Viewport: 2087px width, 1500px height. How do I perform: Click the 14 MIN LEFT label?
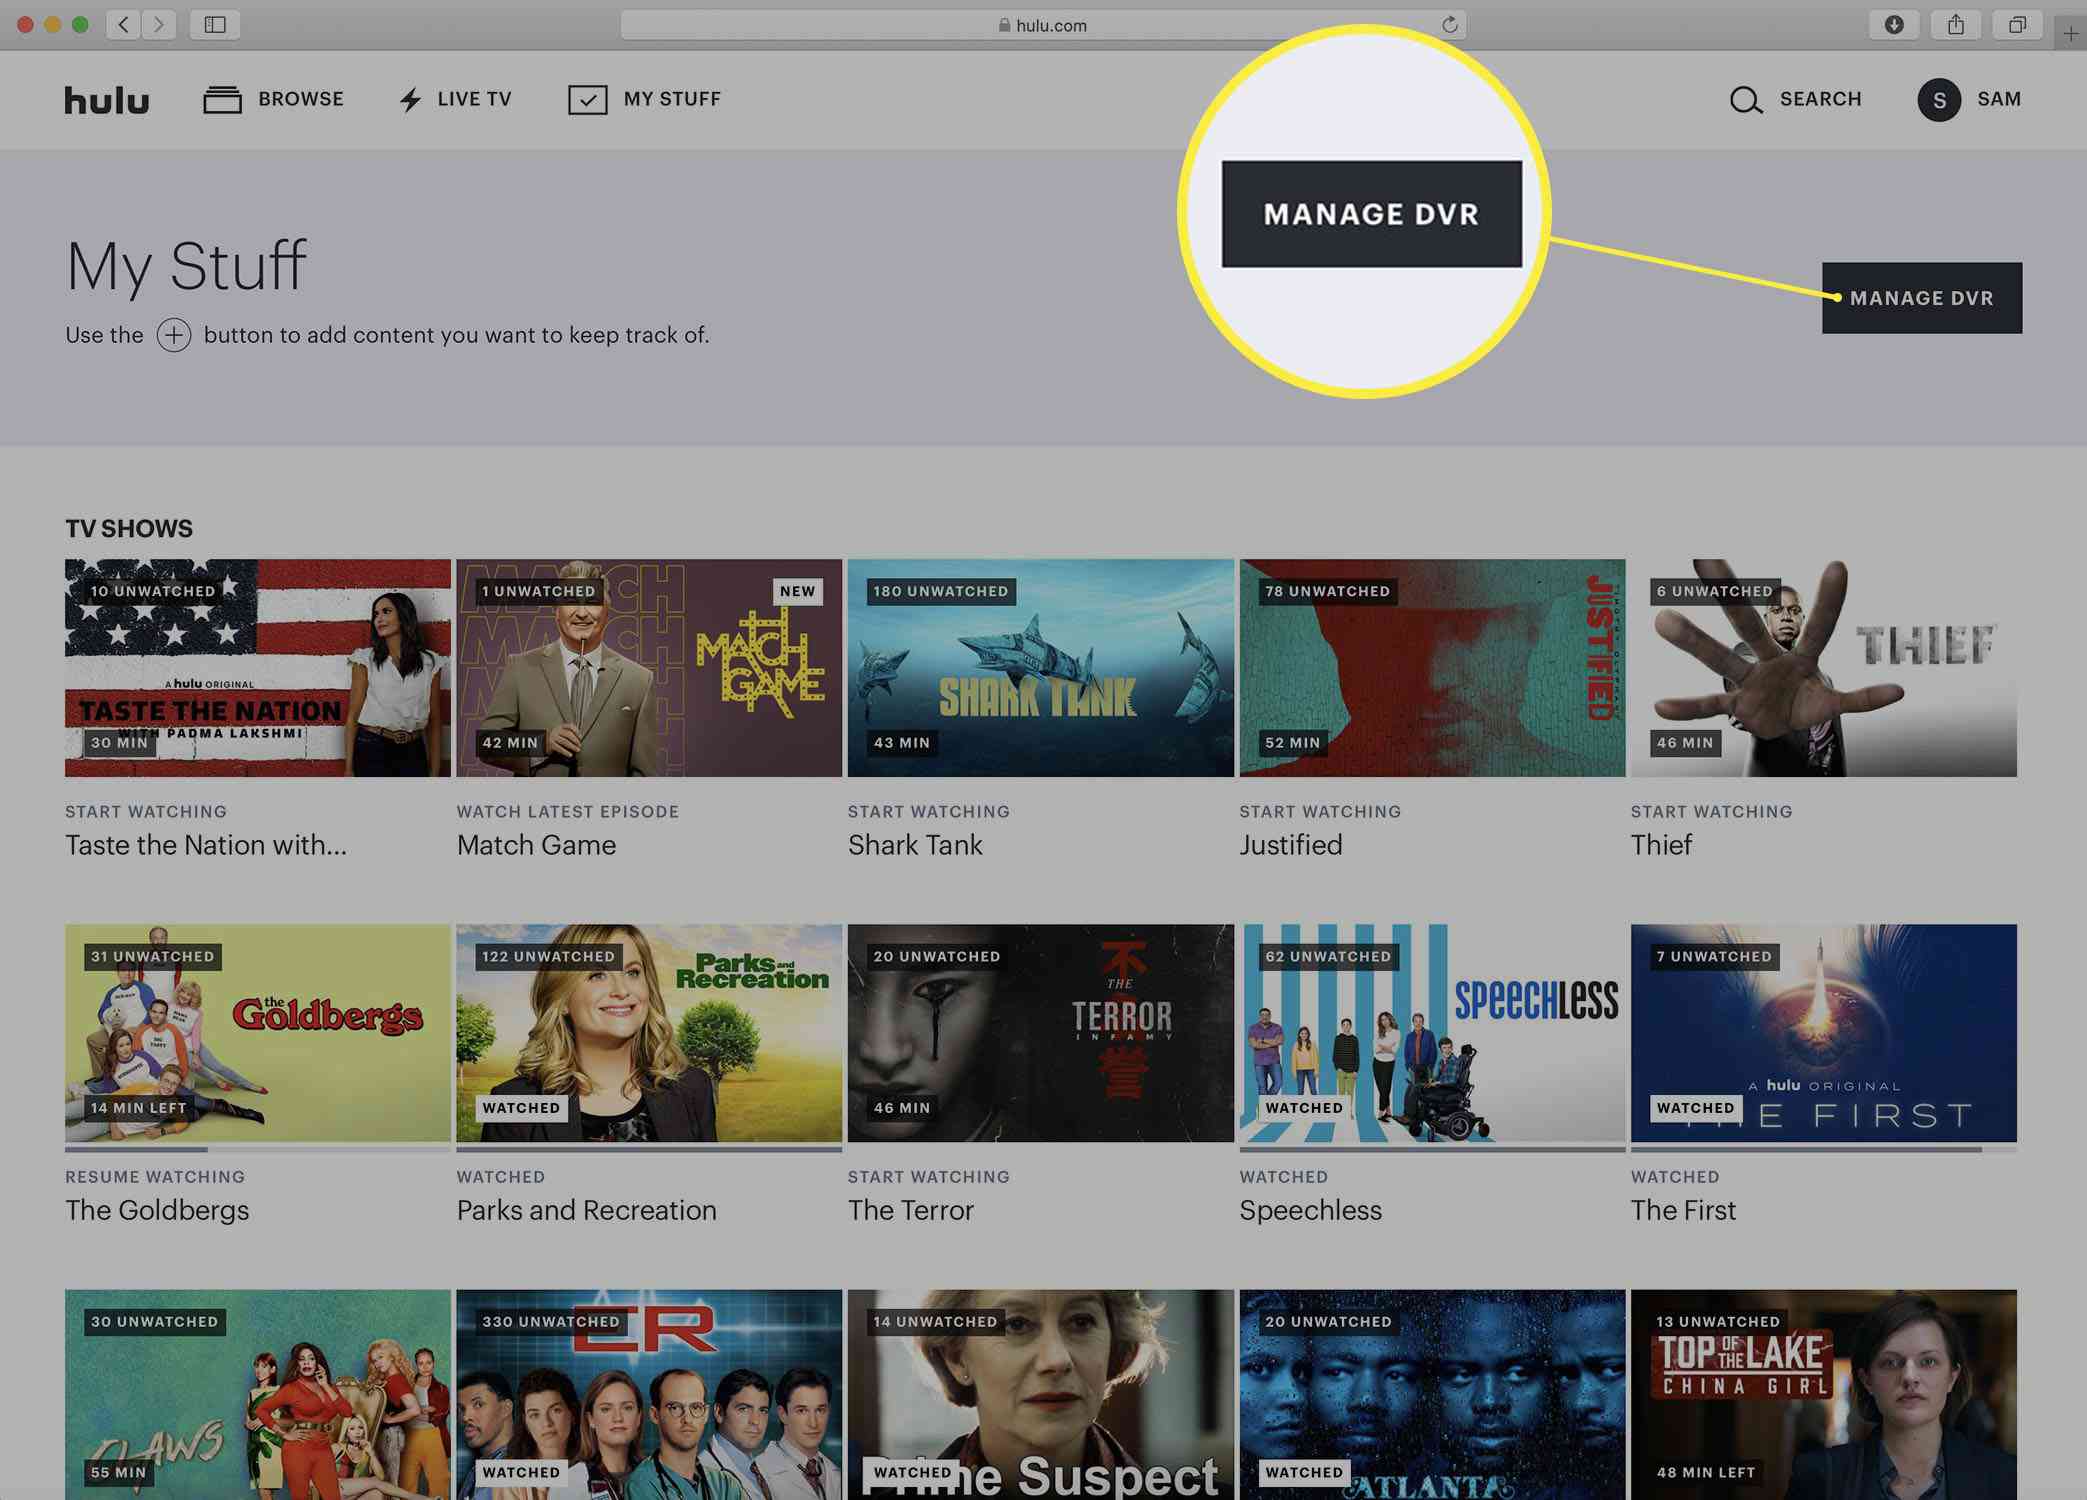pyautogui.click(x=139, y=1108)
